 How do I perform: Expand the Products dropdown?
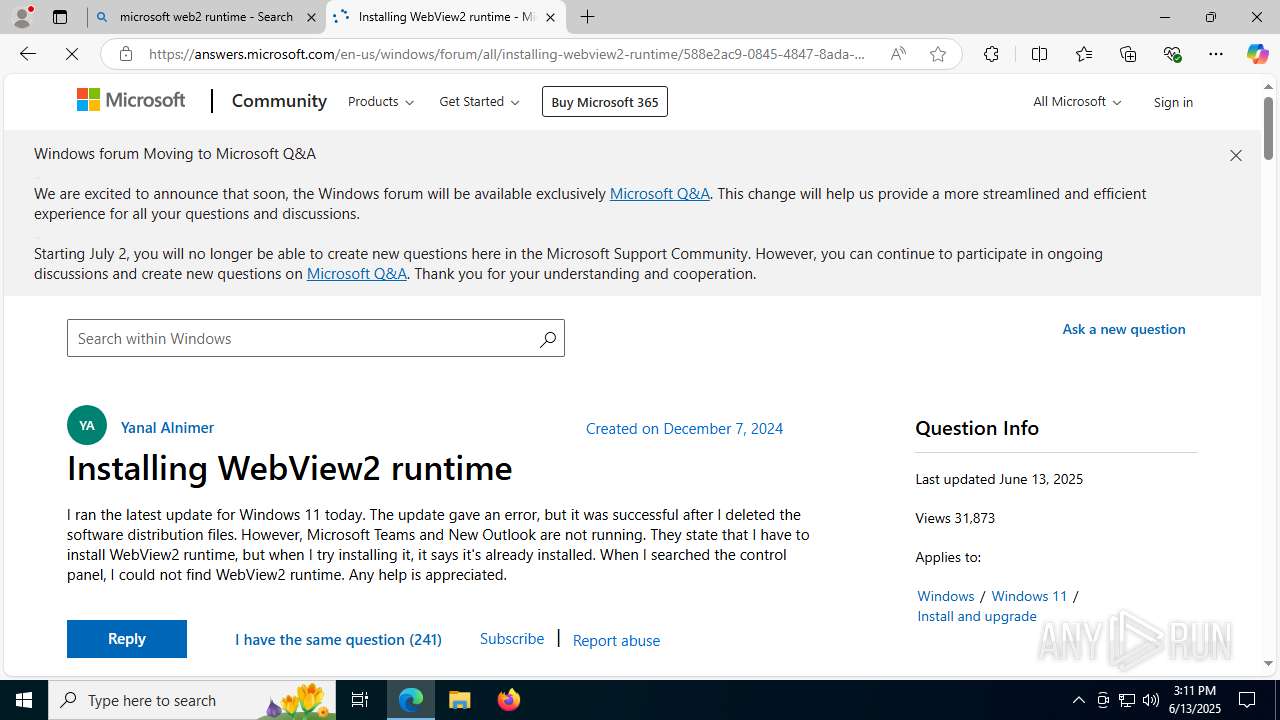coord(381,101)
